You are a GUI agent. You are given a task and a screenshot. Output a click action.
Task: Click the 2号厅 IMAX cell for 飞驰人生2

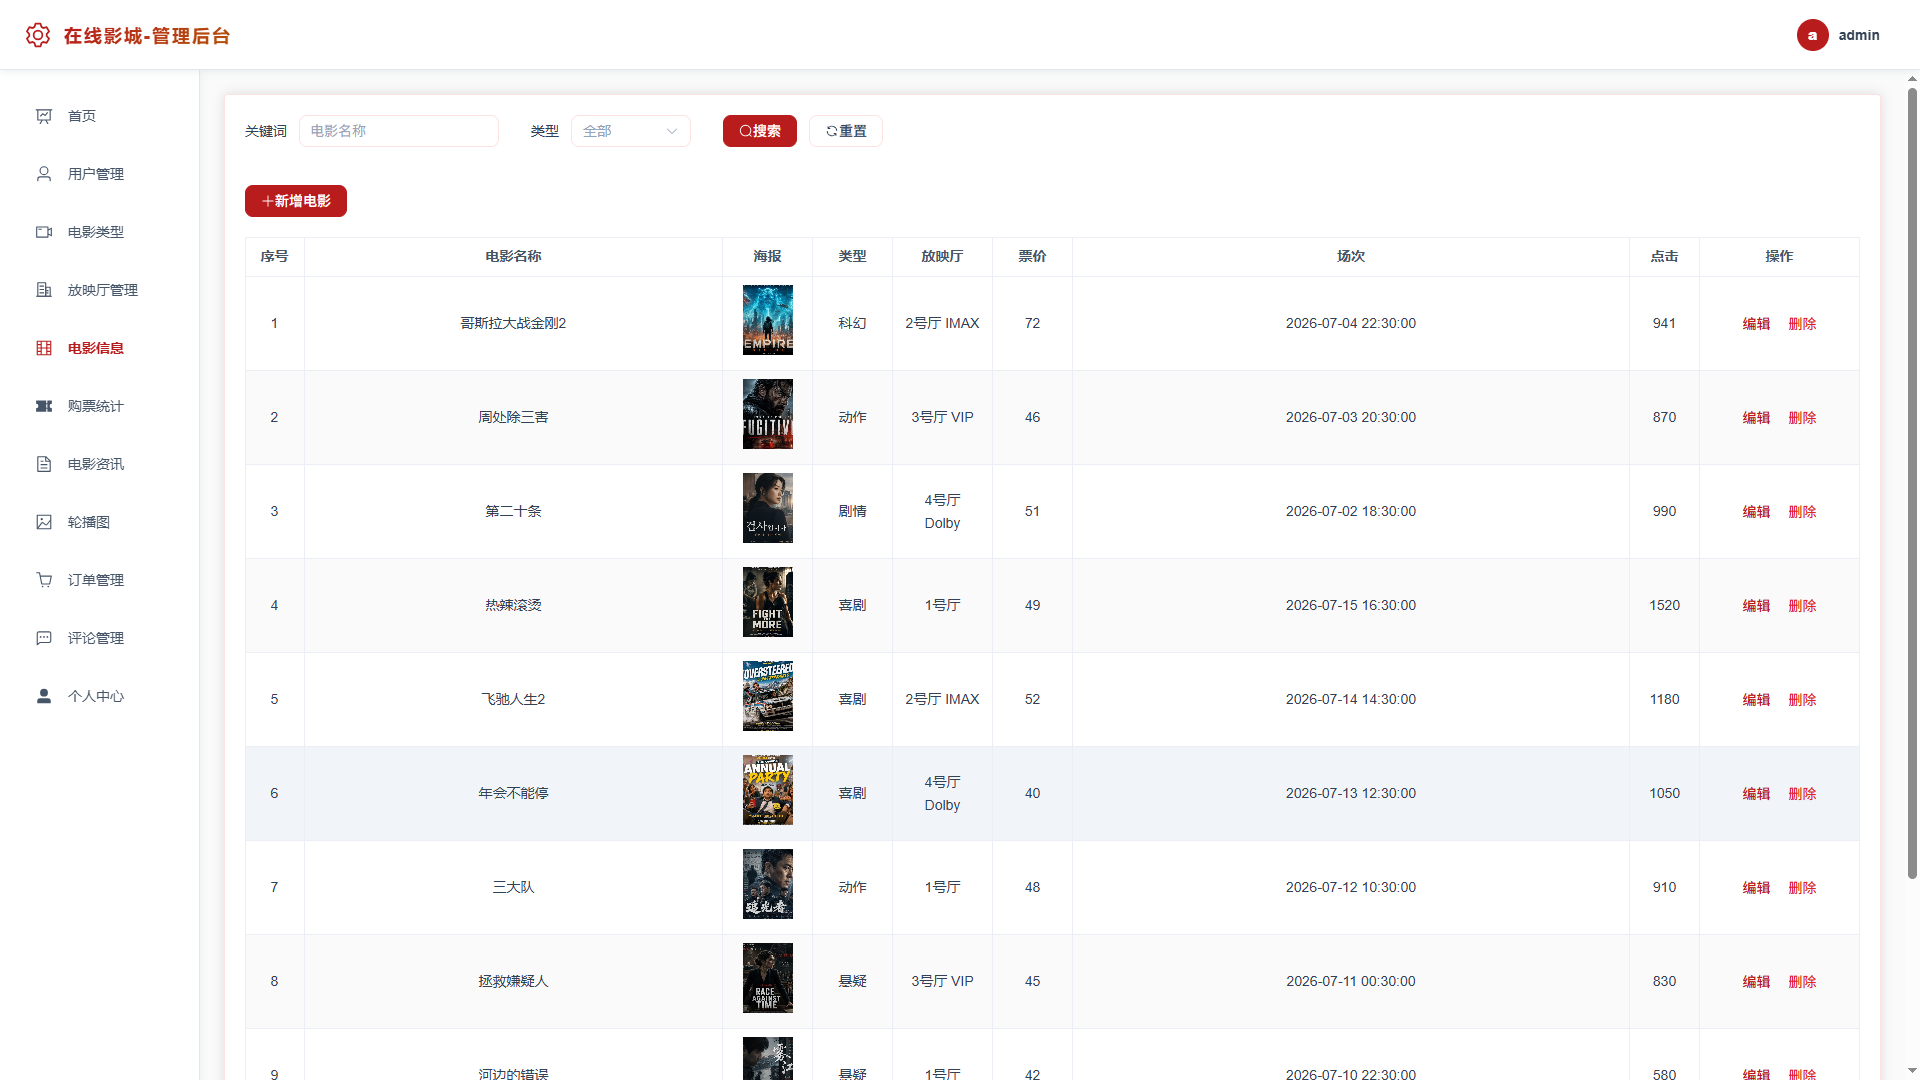coord(942,700)
